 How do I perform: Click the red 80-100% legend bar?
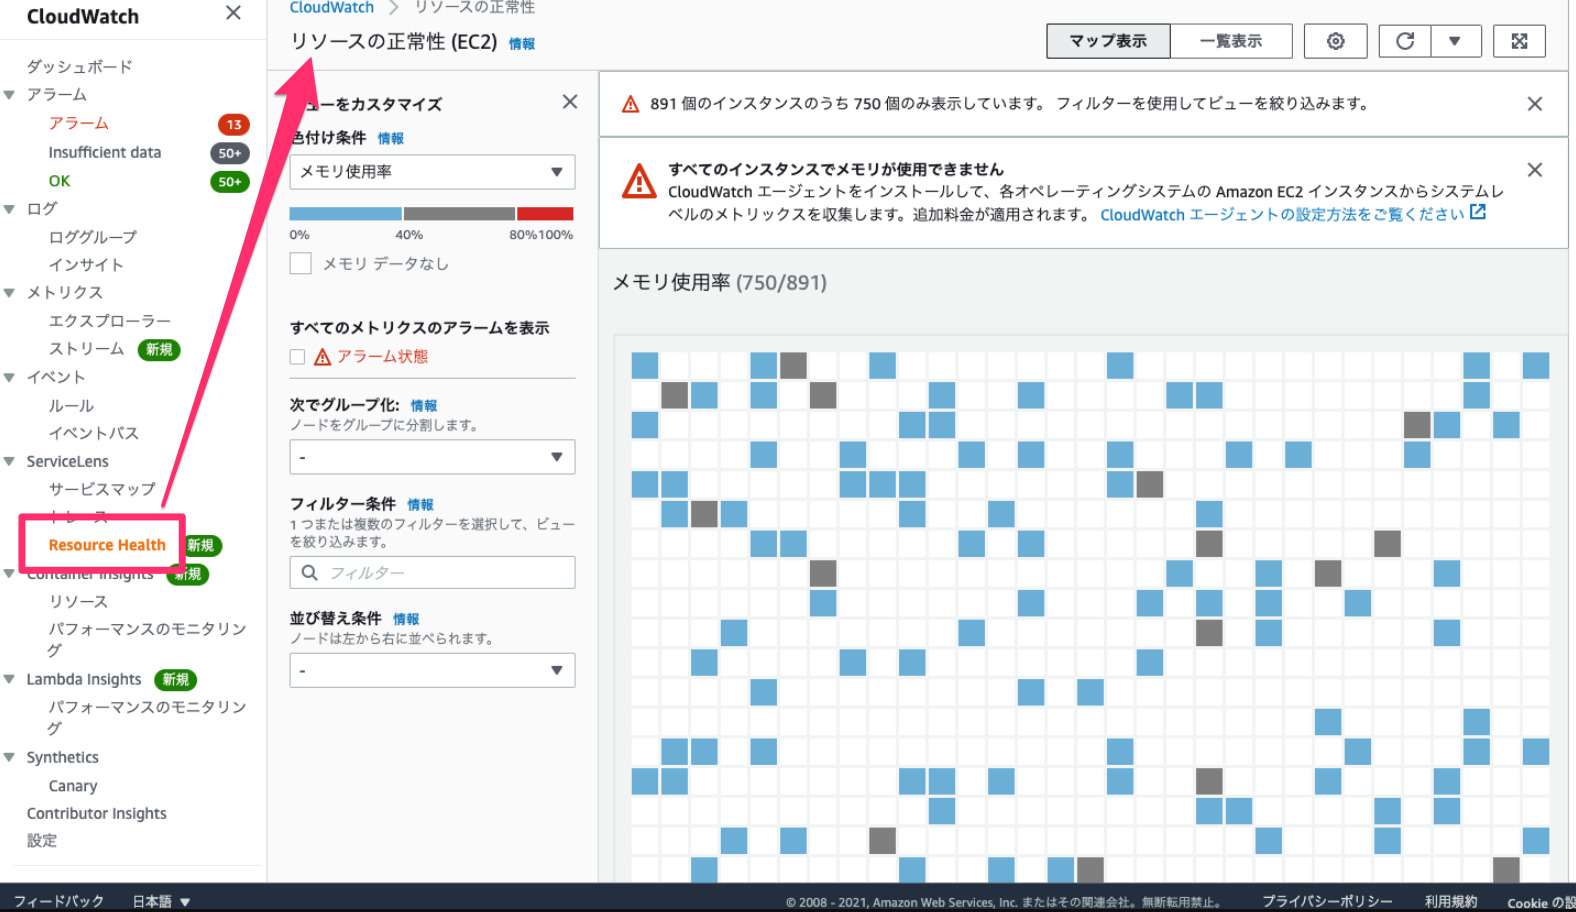point(546,214)
